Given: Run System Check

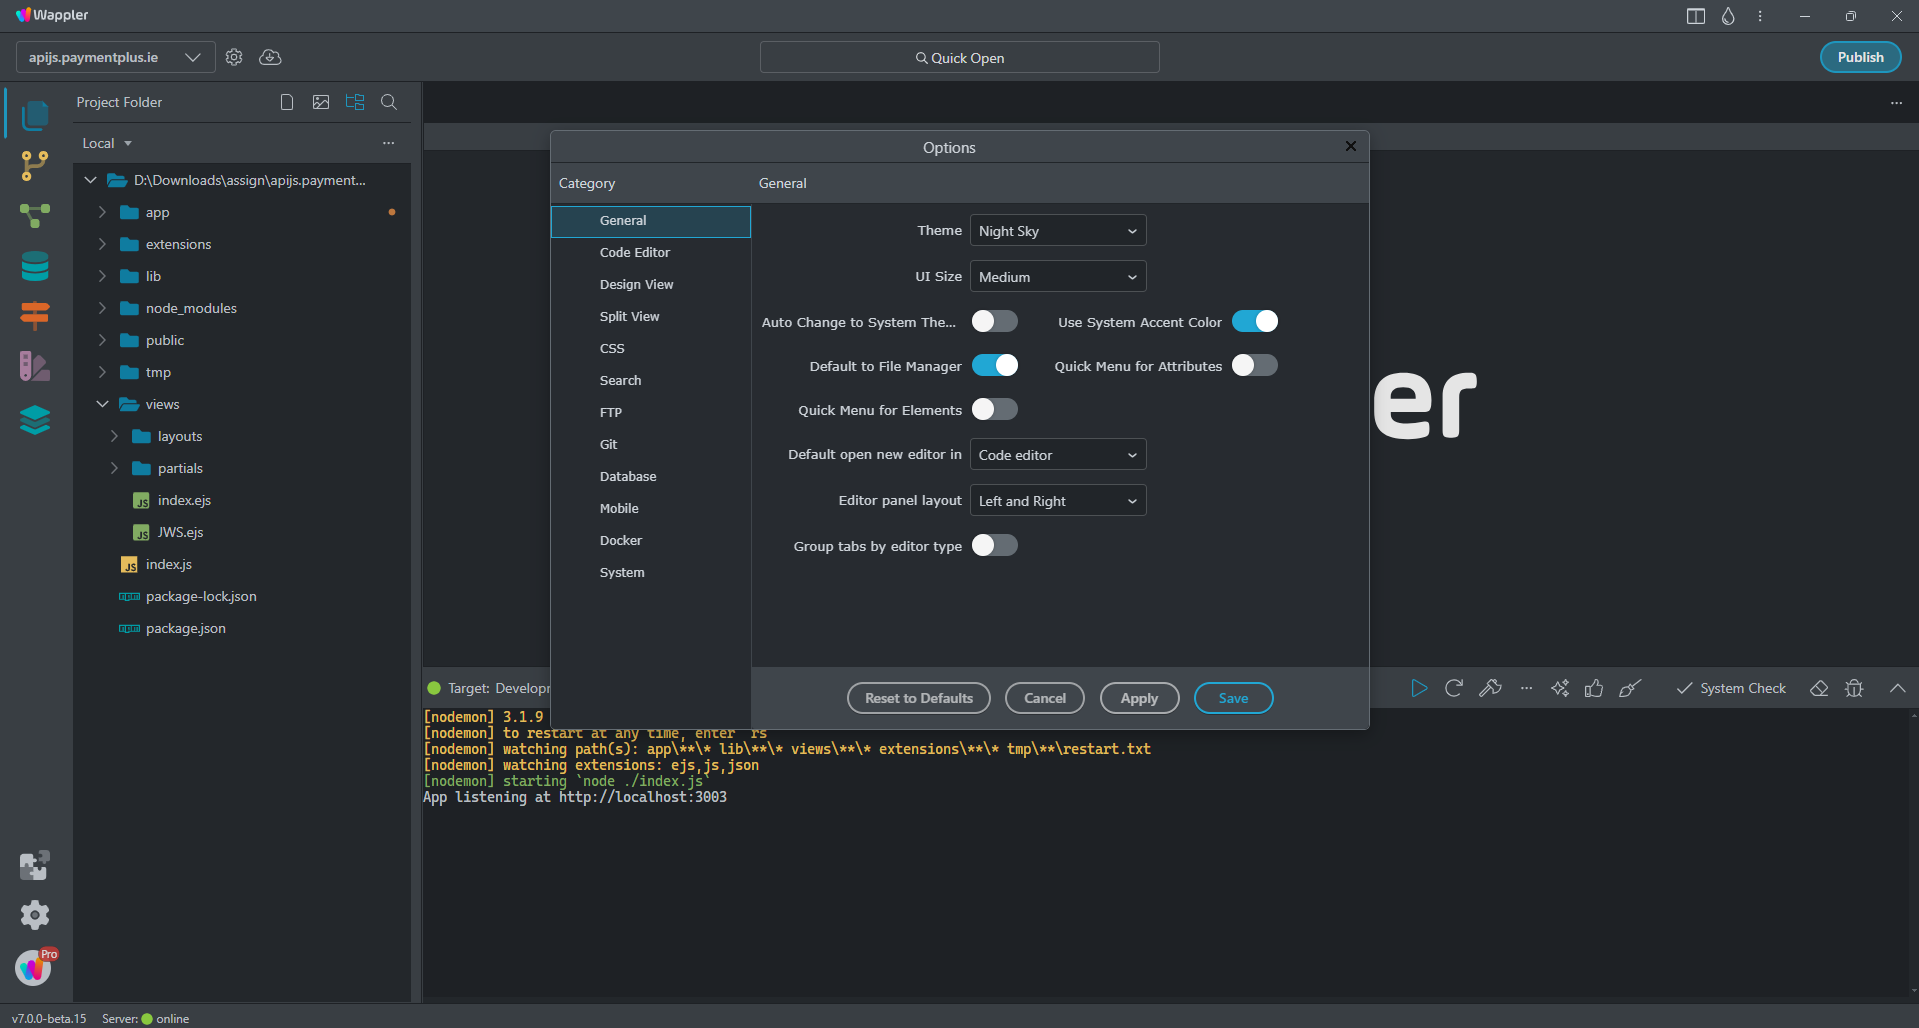Looking at the screenshot, I should pos(1731,688).
